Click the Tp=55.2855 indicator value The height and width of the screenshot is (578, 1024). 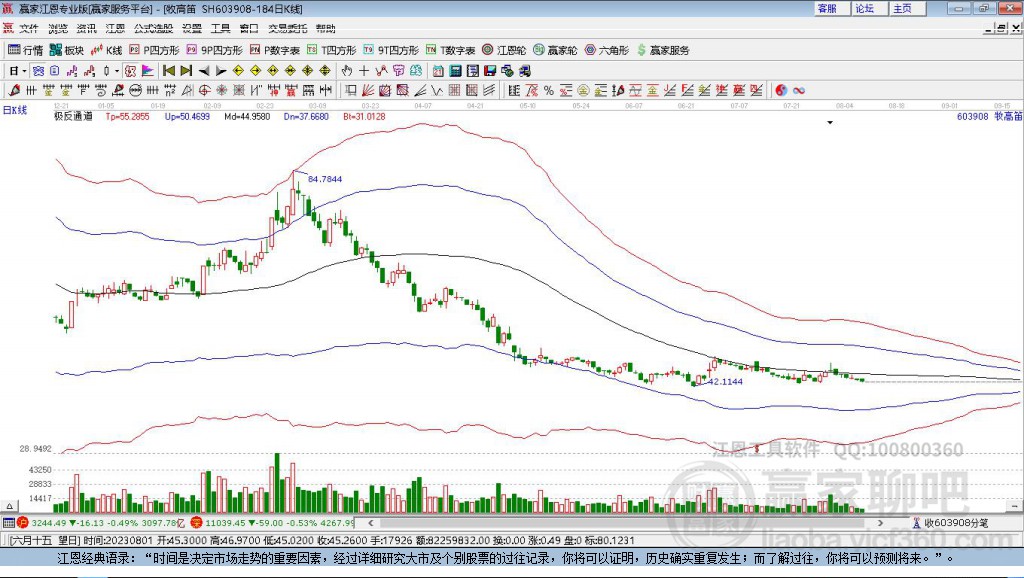point(127,116)
